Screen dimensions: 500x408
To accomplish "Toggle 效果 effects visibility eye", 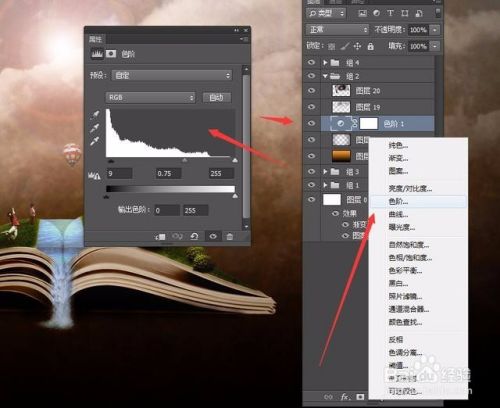I will 336,213.
